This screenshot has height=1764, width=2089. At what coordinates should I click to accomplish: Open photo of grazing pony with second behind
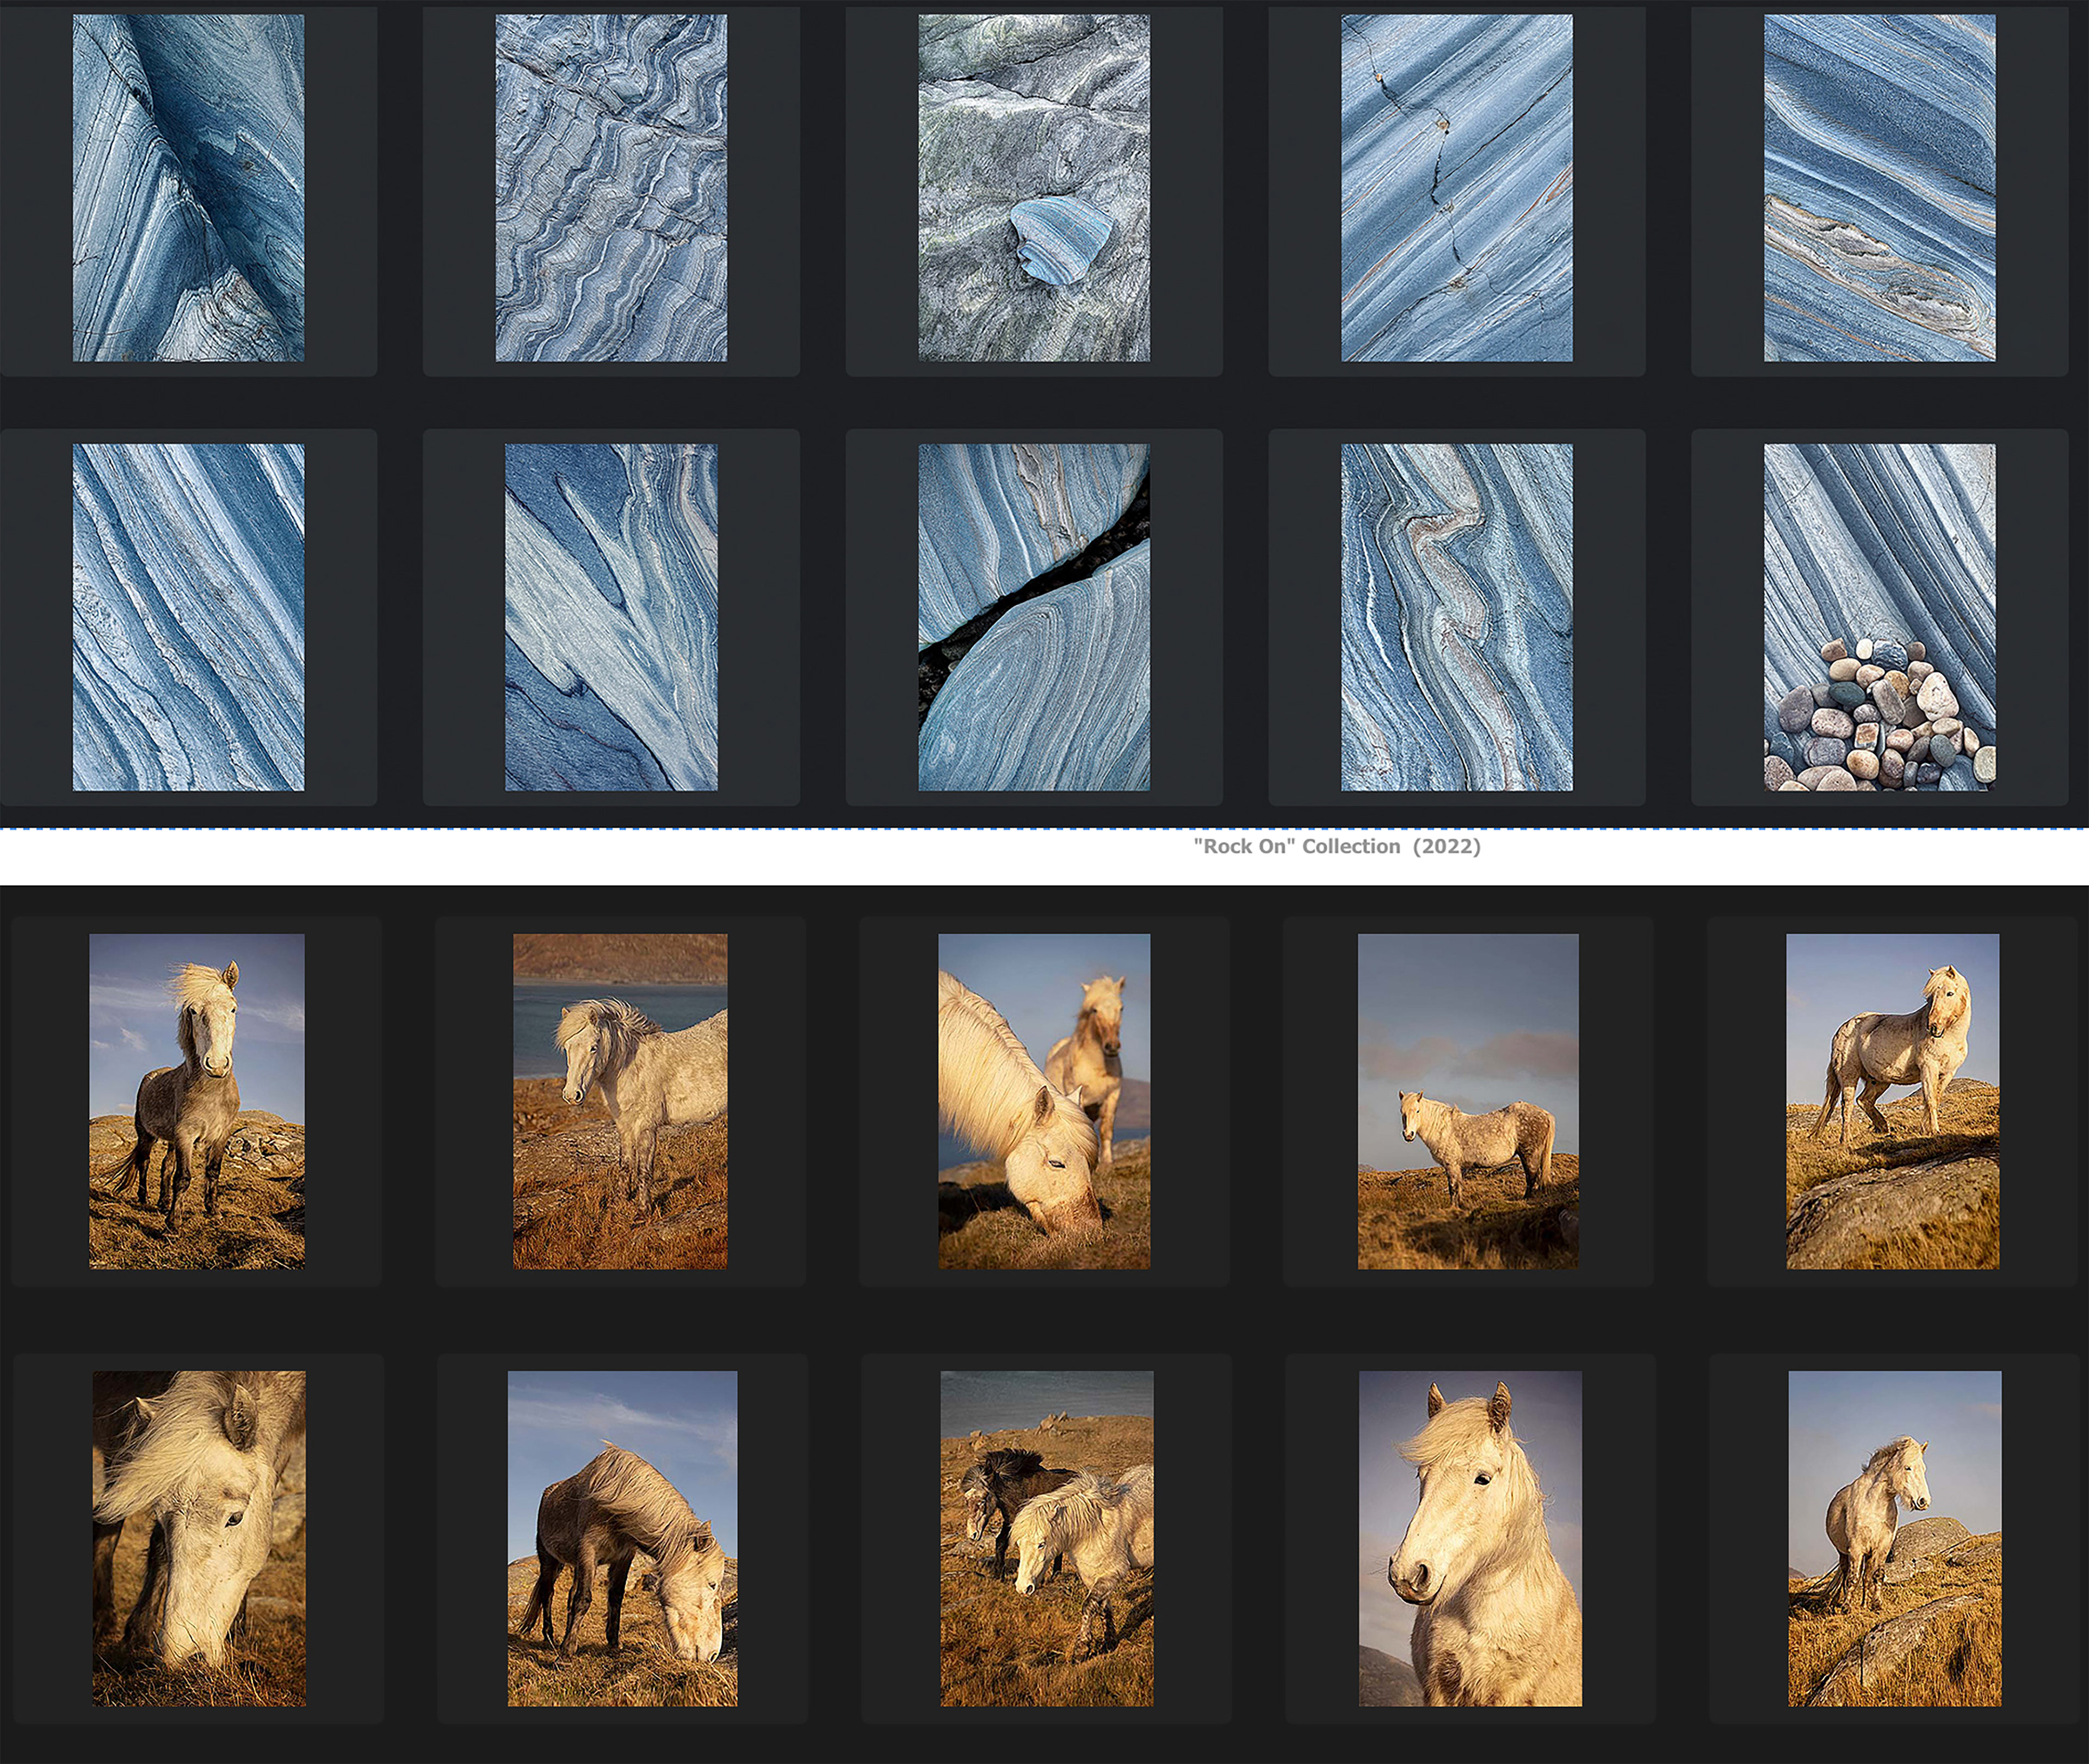pyautogui.click(x=1044, y=1101)
